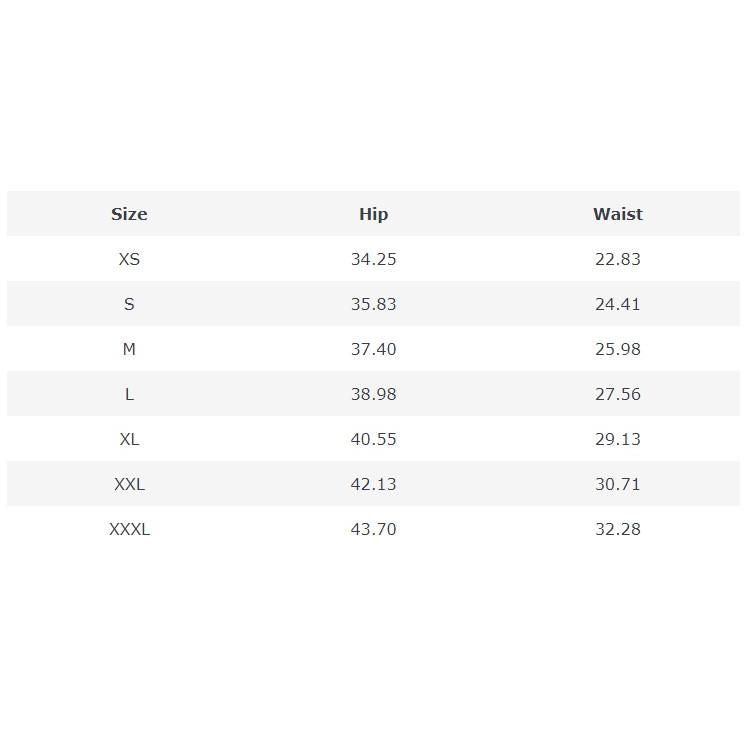Click hip value 35.83
Viewport: 748px width, 748px height.
pos(373,304)
